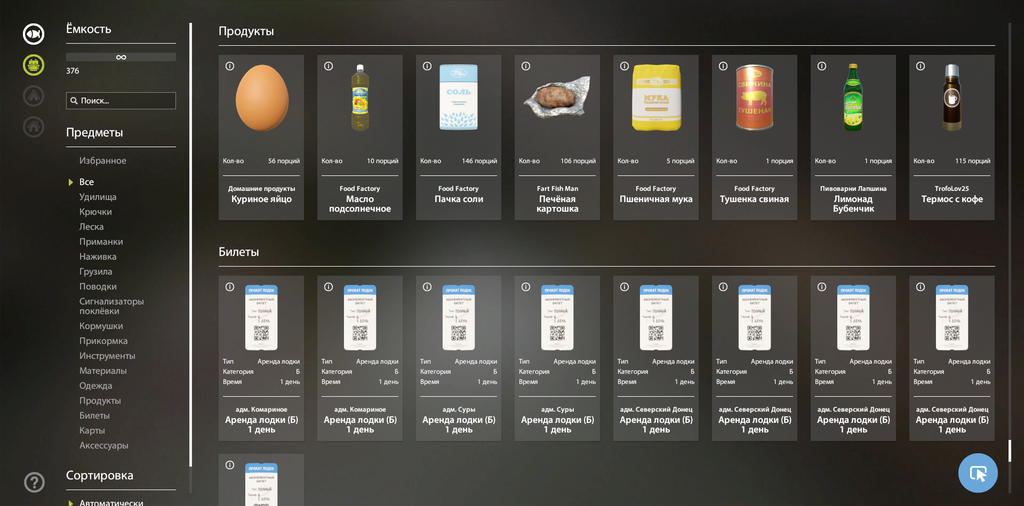Filter by Одежда category
The image size is (1024, 506).
(x=96, y=386)
